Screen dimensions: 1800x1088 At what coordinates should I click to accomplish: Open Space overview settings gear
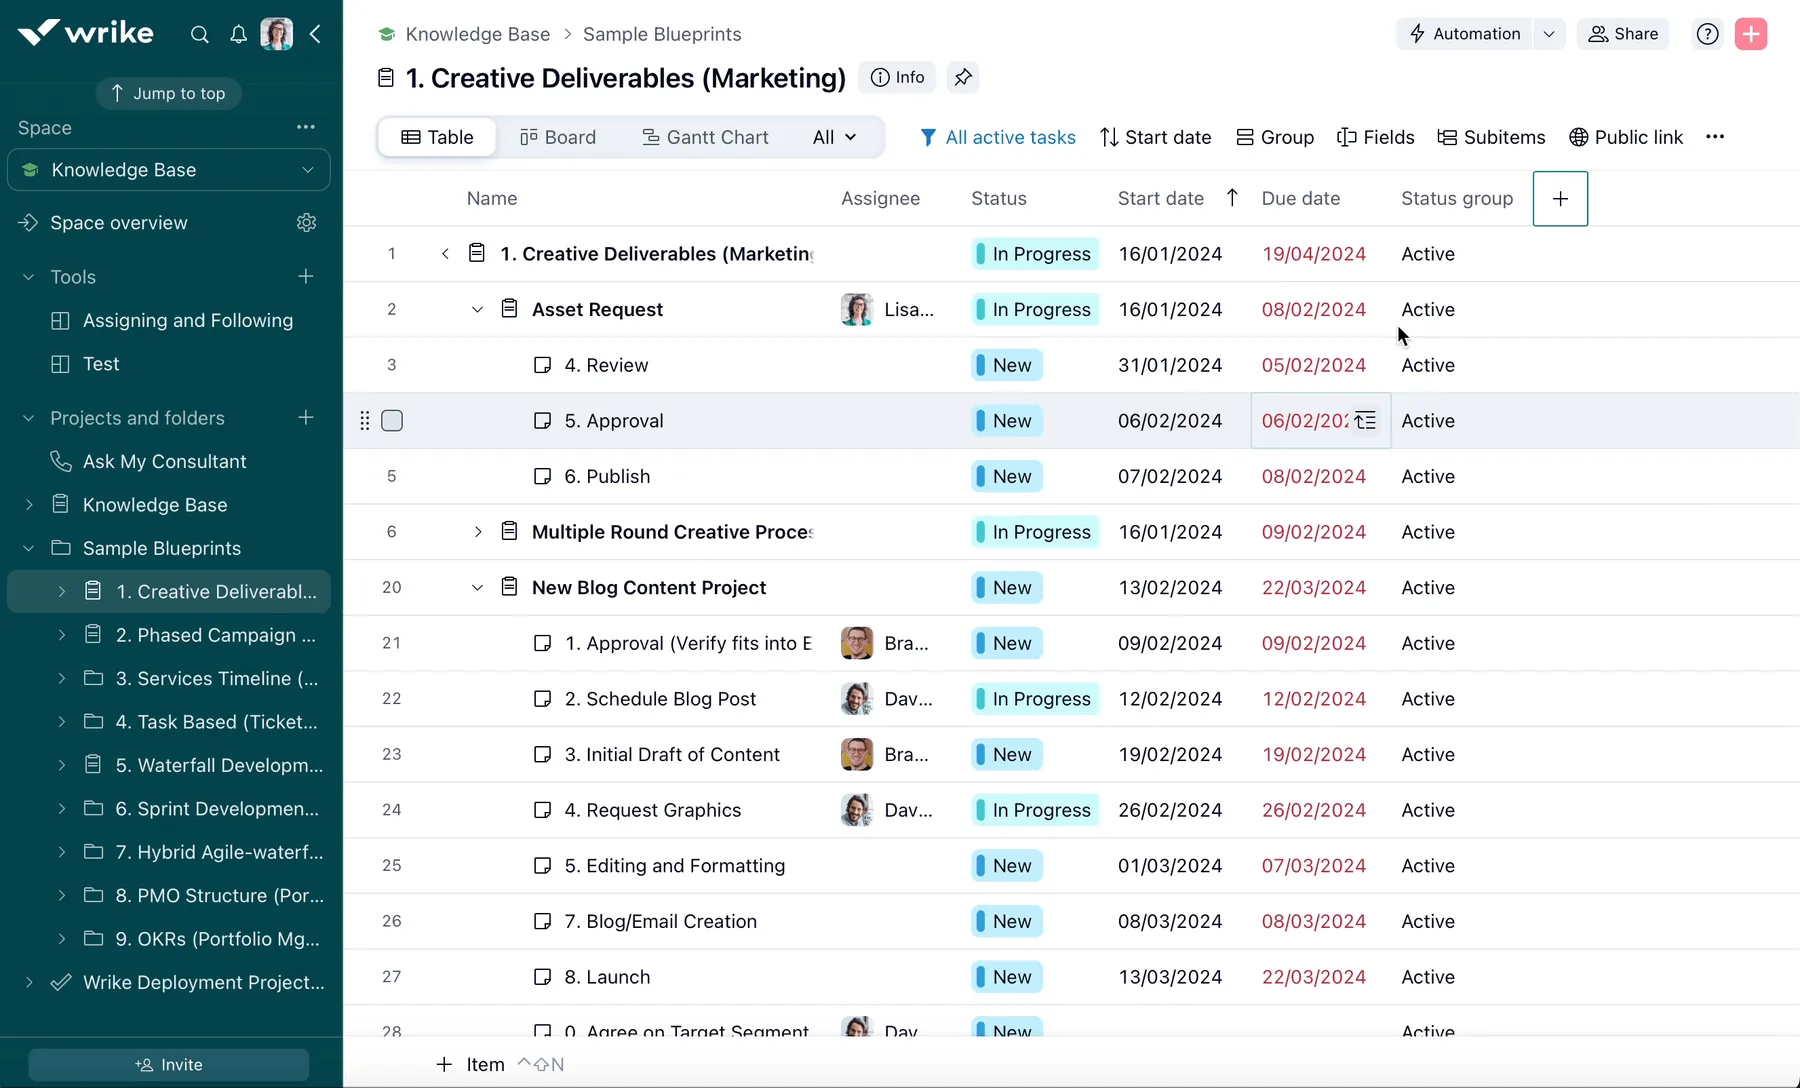[x=306, y=222]
